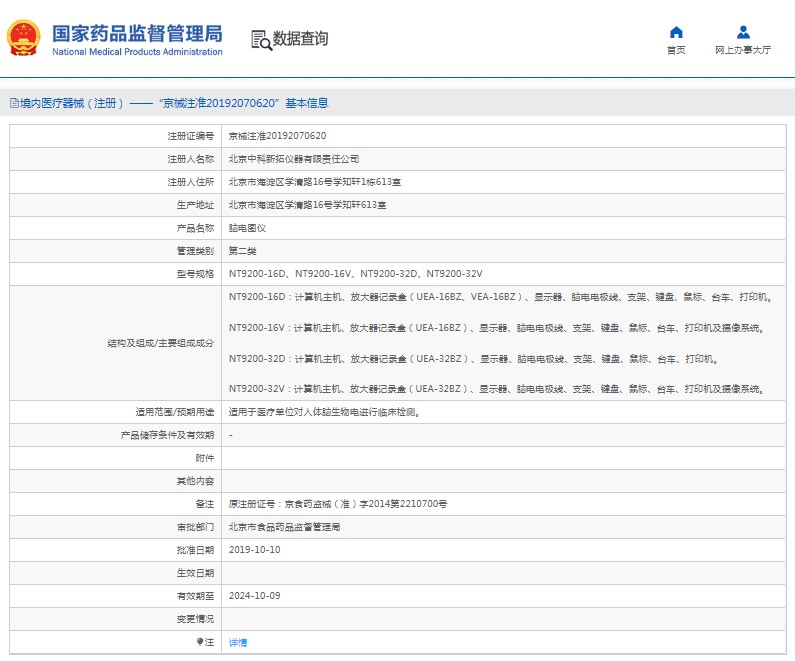Click the 结构及组成/主要组成成分 label
Viewport: 795px width, 661px height.
pyautogui.click(x=161, y=343)
